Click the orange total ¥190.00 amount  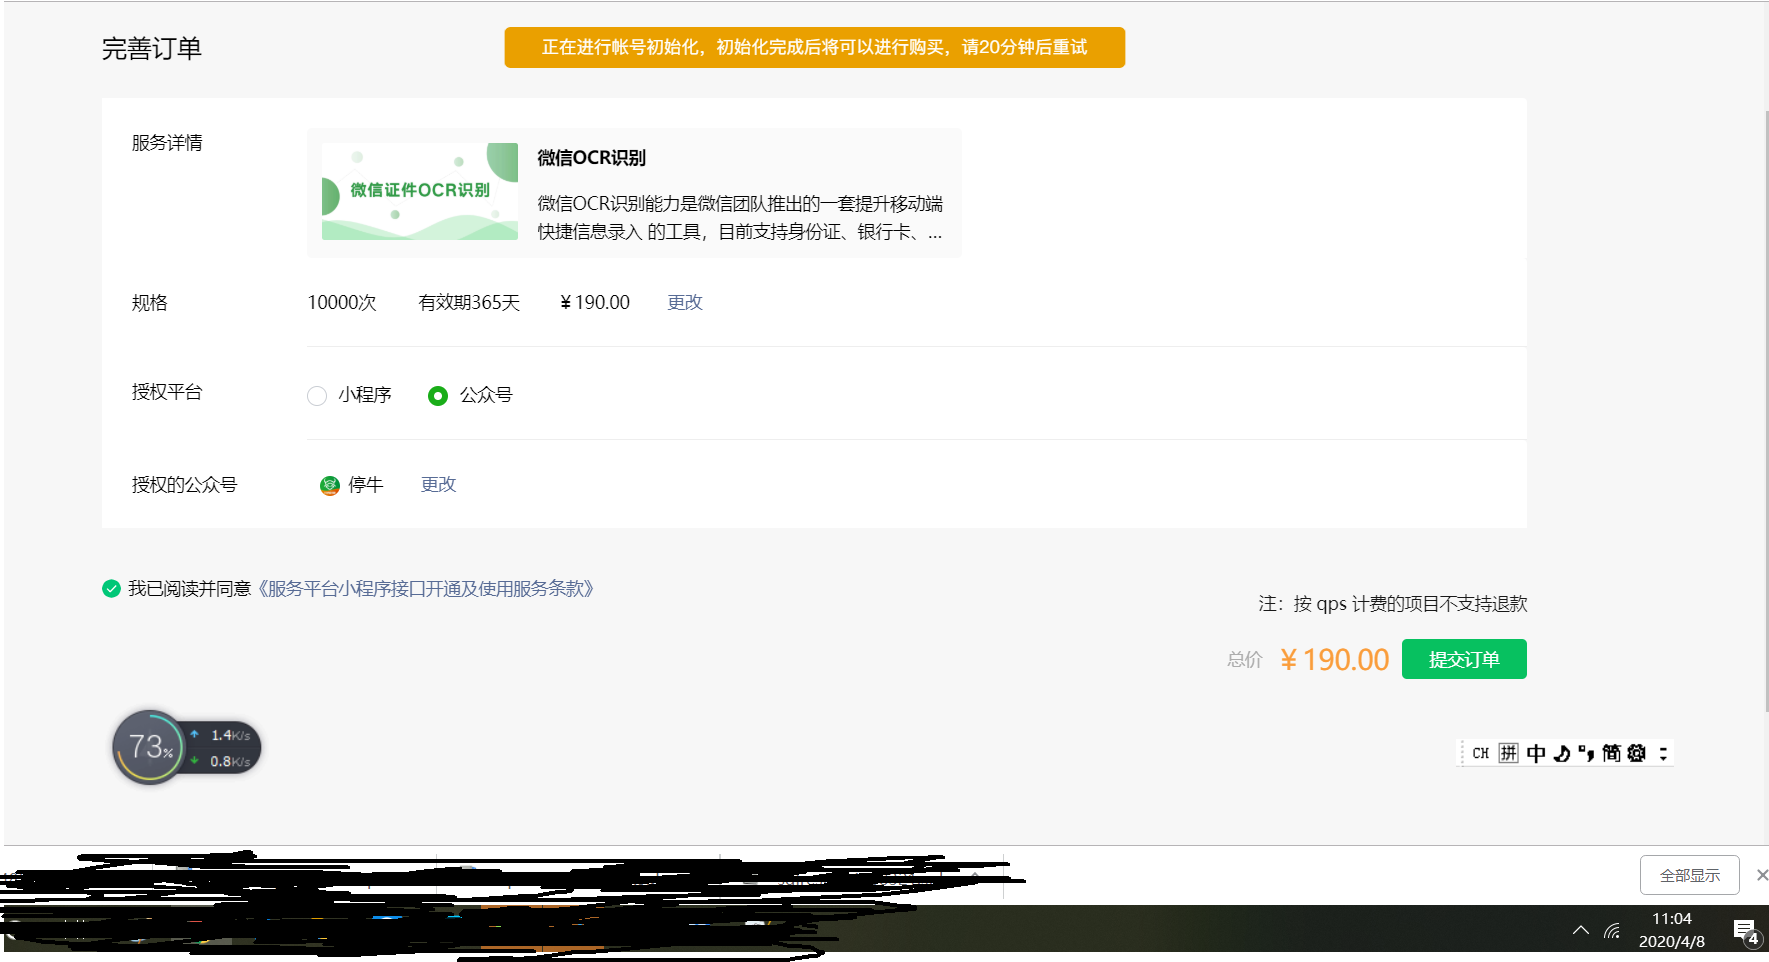(x=1334, y=660)
